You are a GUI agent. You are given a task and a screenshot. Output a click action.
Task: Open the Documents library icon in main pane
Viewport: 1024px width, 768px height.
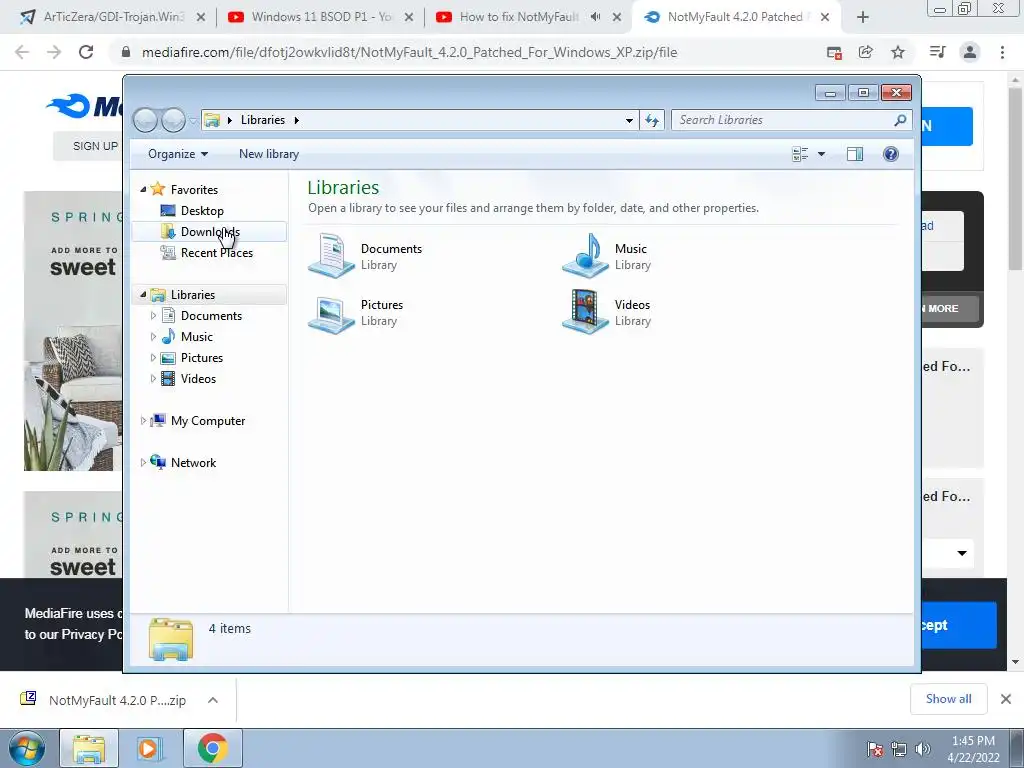[332, 256]
